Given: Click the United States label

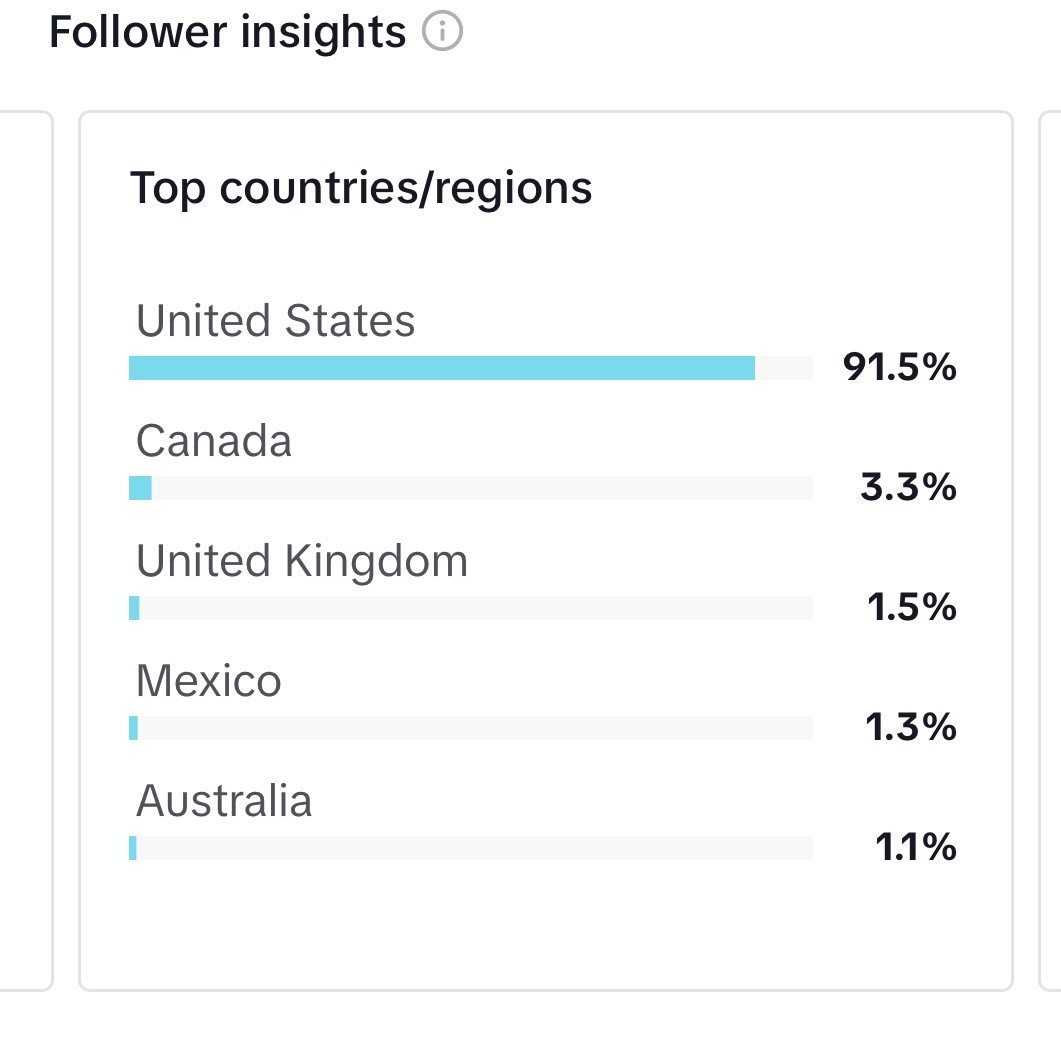Looking at the screenshot, I should (x=275, y=320).
